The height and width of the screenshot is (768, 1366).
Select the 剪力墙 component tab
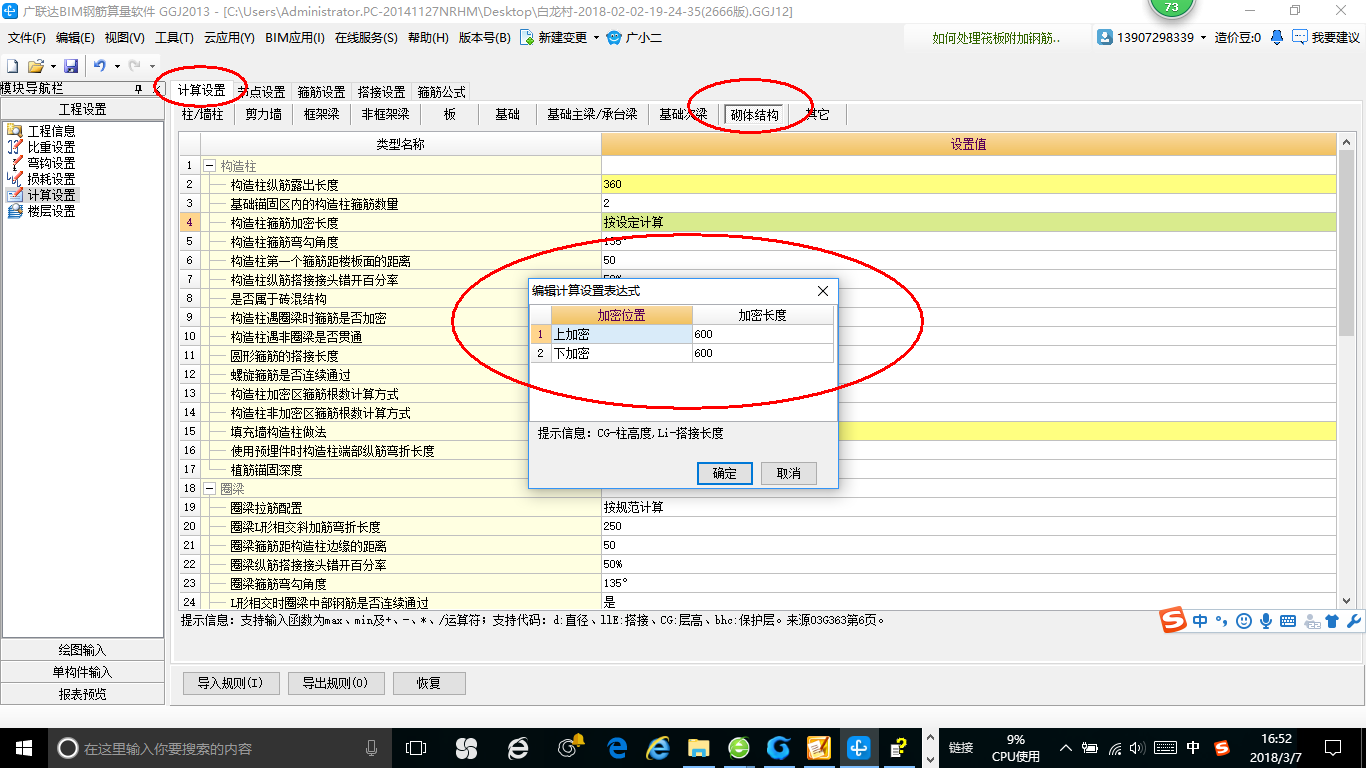(x=263, y=115)
